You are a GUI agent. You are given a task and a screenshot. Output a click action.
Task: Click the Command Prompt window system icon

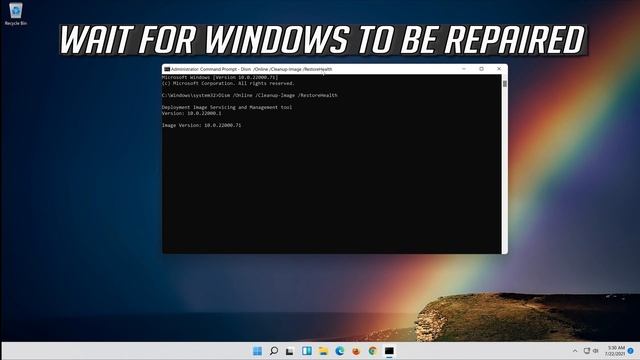point(167,69)
